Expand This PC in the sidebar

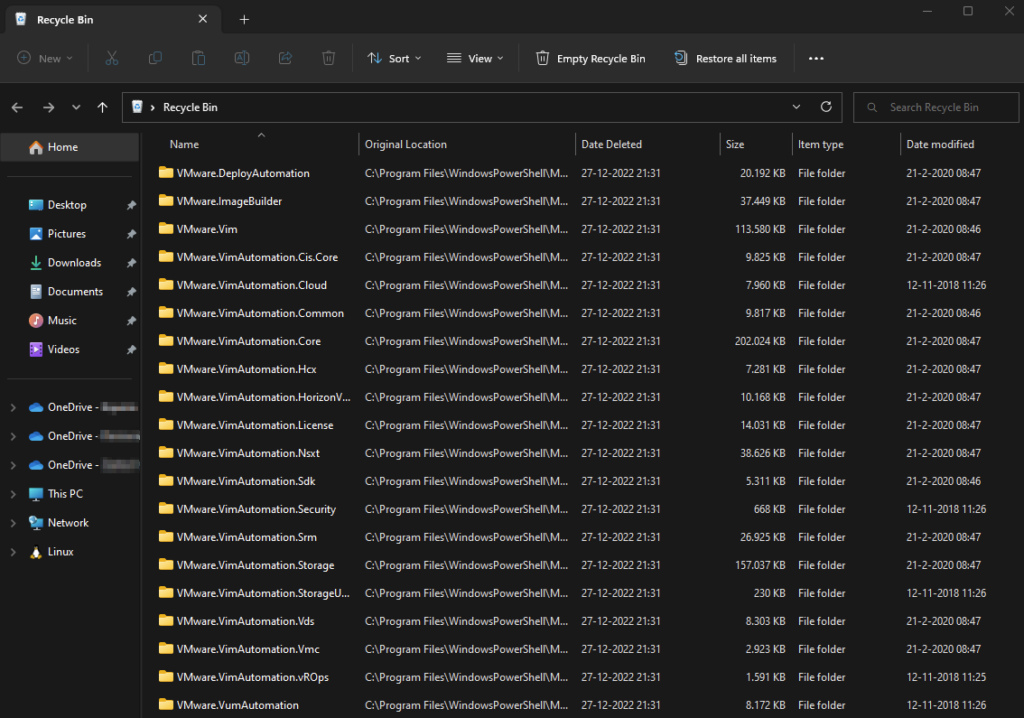[13, 493]
